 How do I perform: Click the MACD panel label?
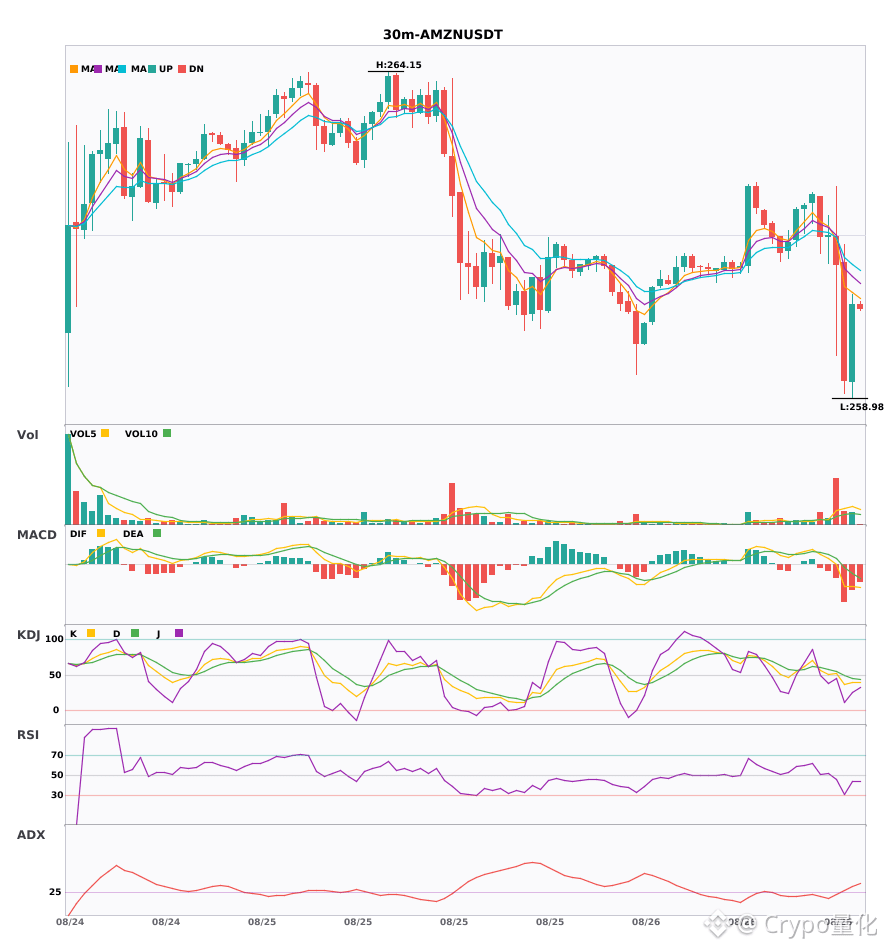coord(36,534)
